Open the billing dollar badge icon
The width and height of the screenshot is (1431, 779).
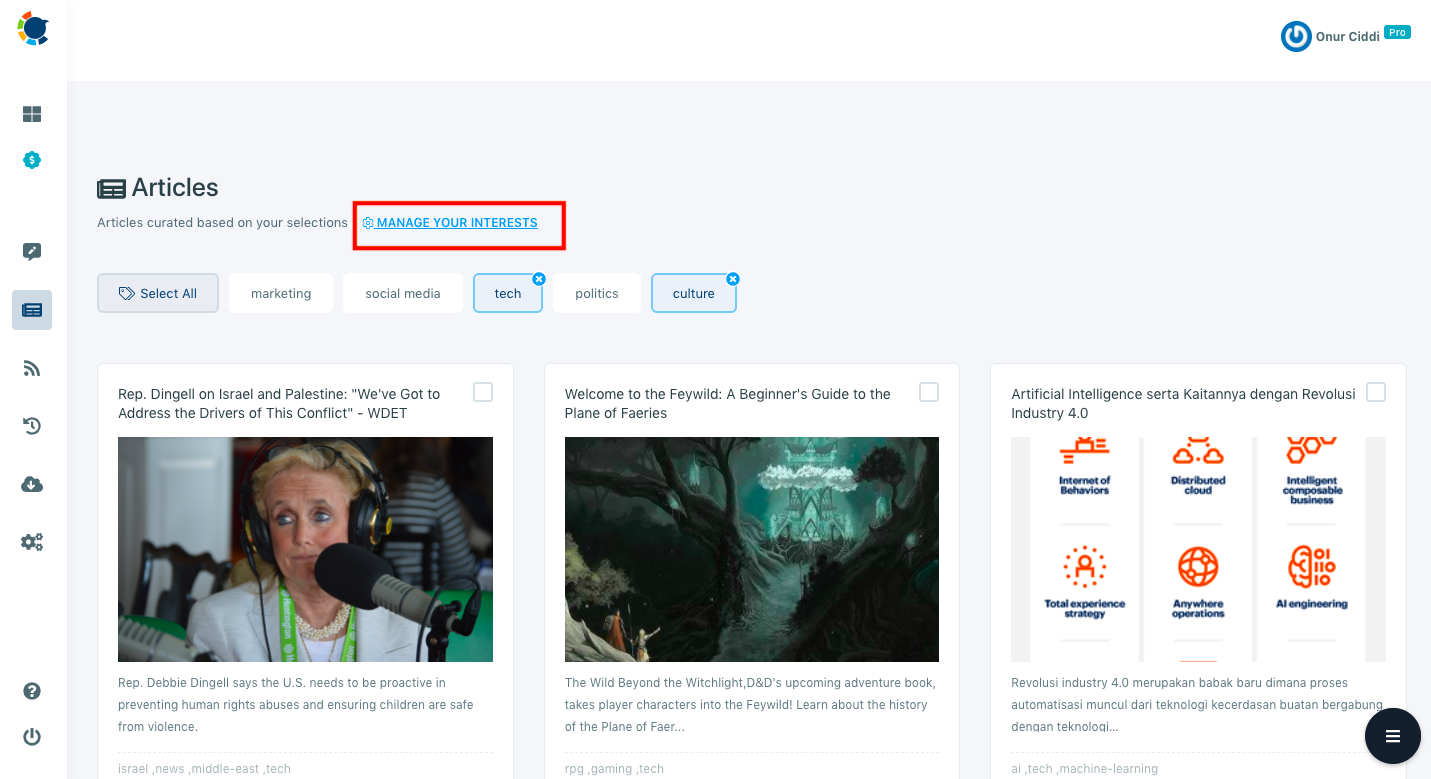(x=31, y=159)
